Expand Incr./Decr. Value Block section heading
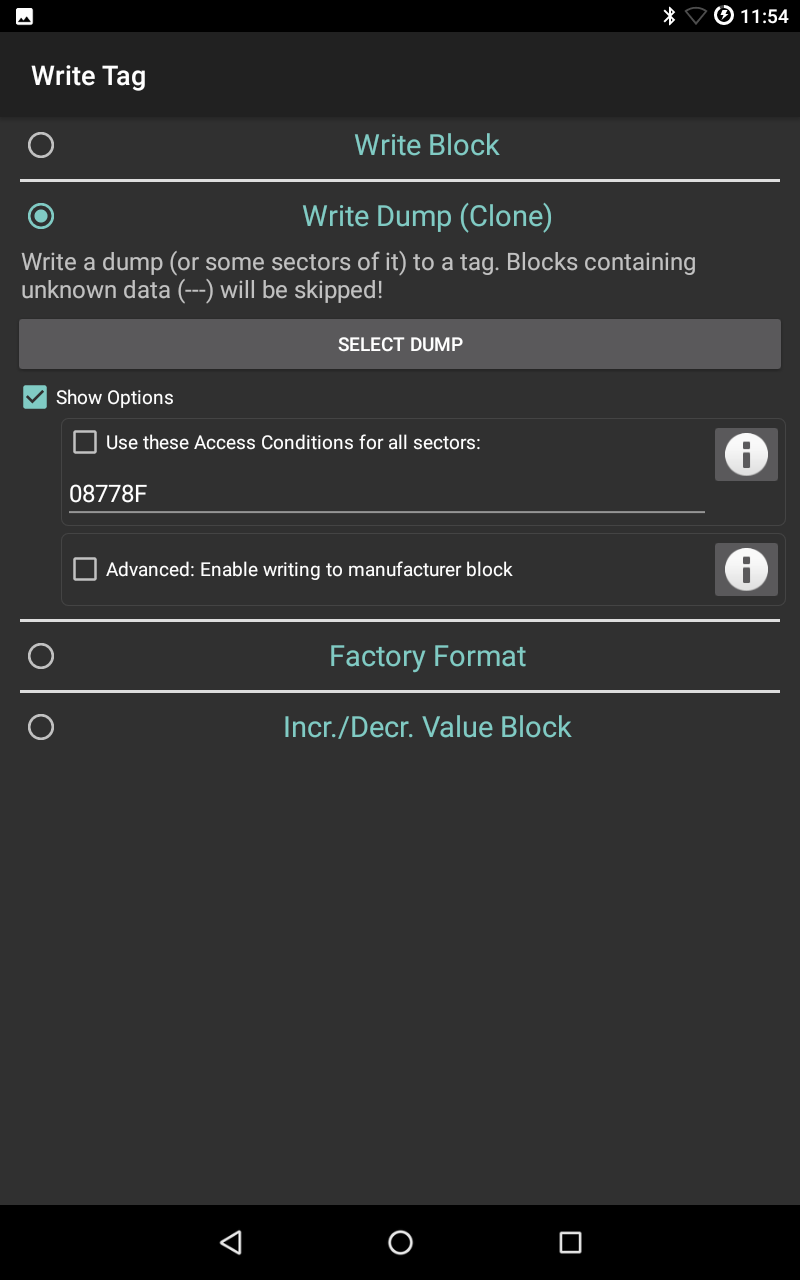800x1280 pixels. [427, 727]
